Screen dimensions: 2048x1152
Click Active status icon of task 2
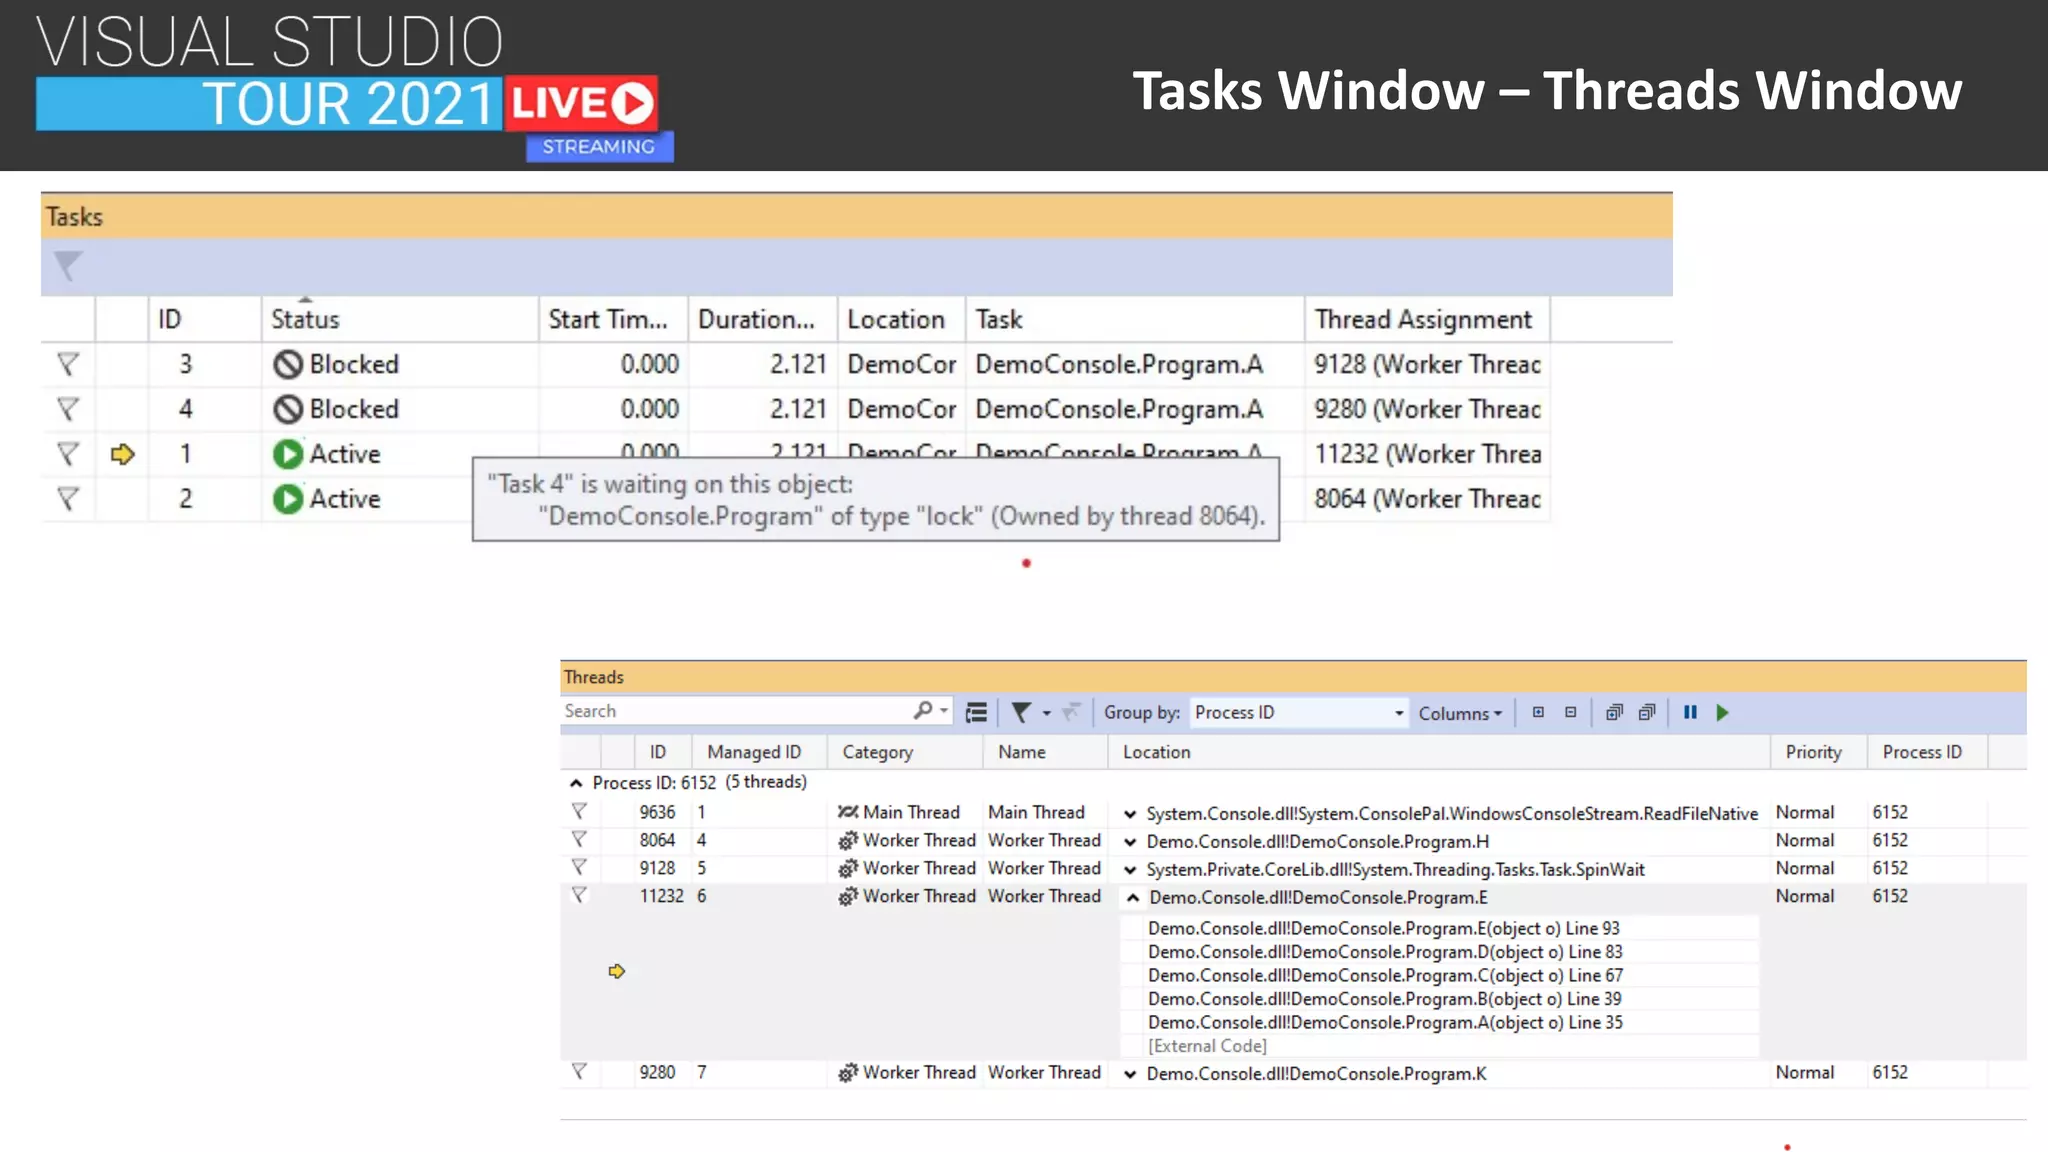(x=288, y=498)
